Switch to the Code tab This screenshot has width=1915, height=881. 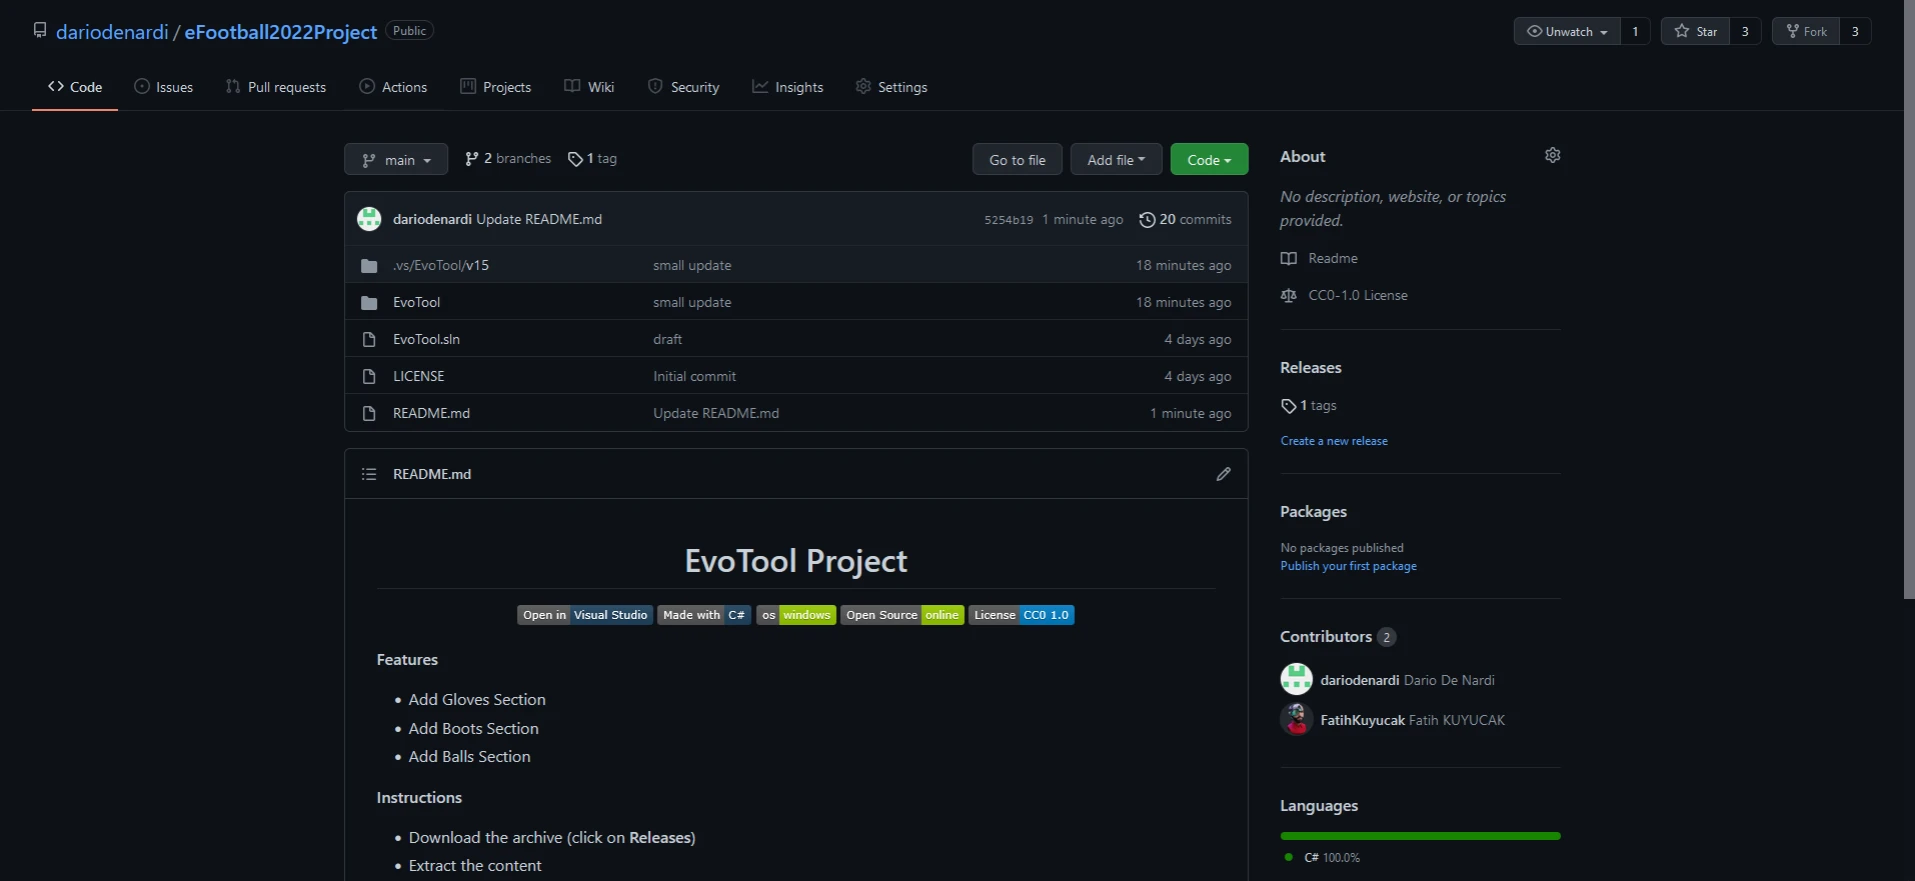pyautogui.click(x=75, y=87)
